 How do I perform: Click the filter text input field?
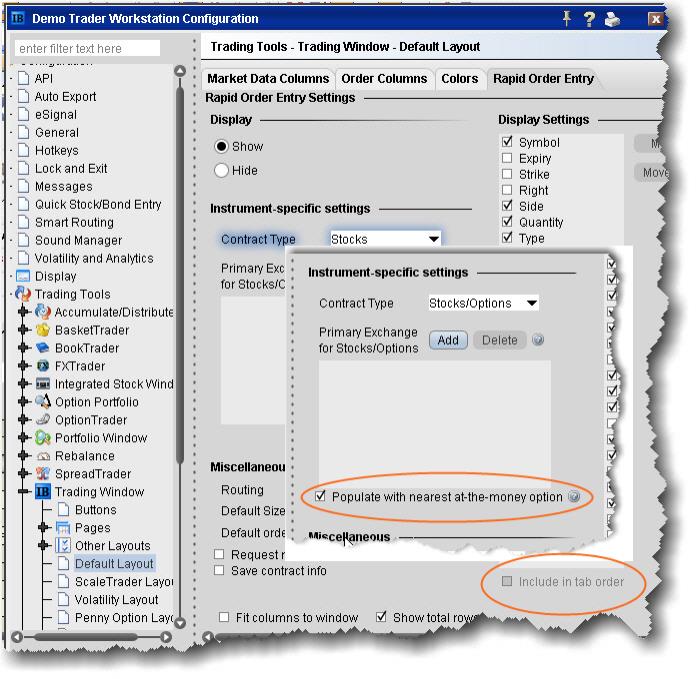point(87,48)
